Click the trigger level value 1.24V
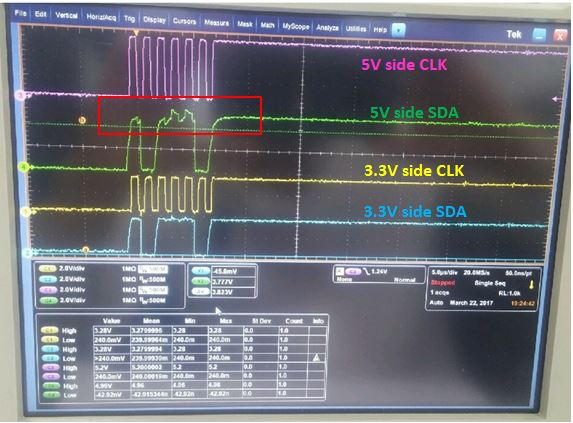573x423 pixels. [x=379, y=272]
